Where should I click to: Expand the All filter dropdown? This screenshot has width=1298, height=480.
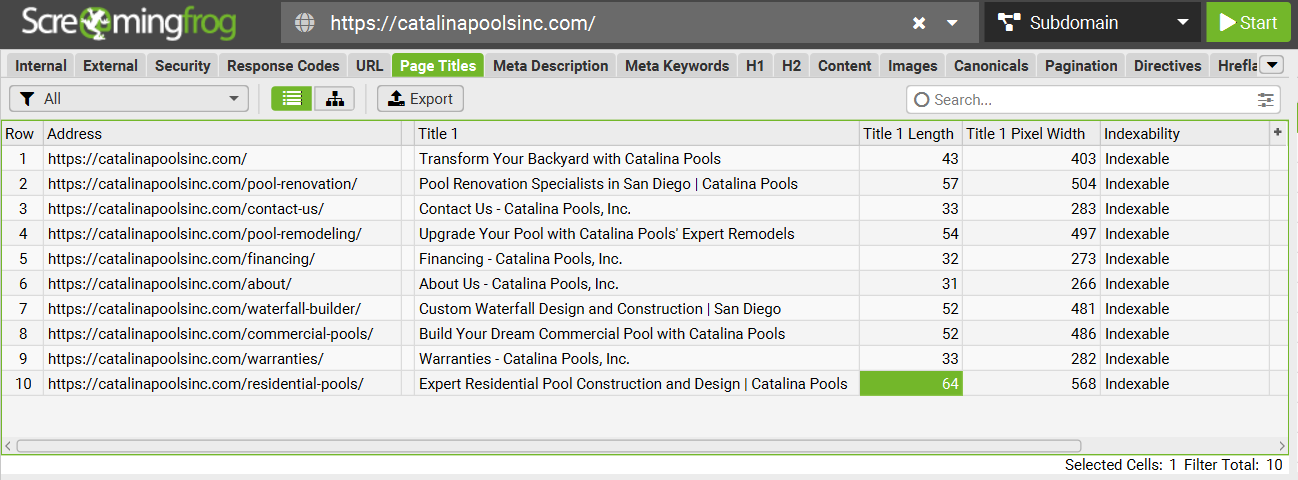click(129, 99)
